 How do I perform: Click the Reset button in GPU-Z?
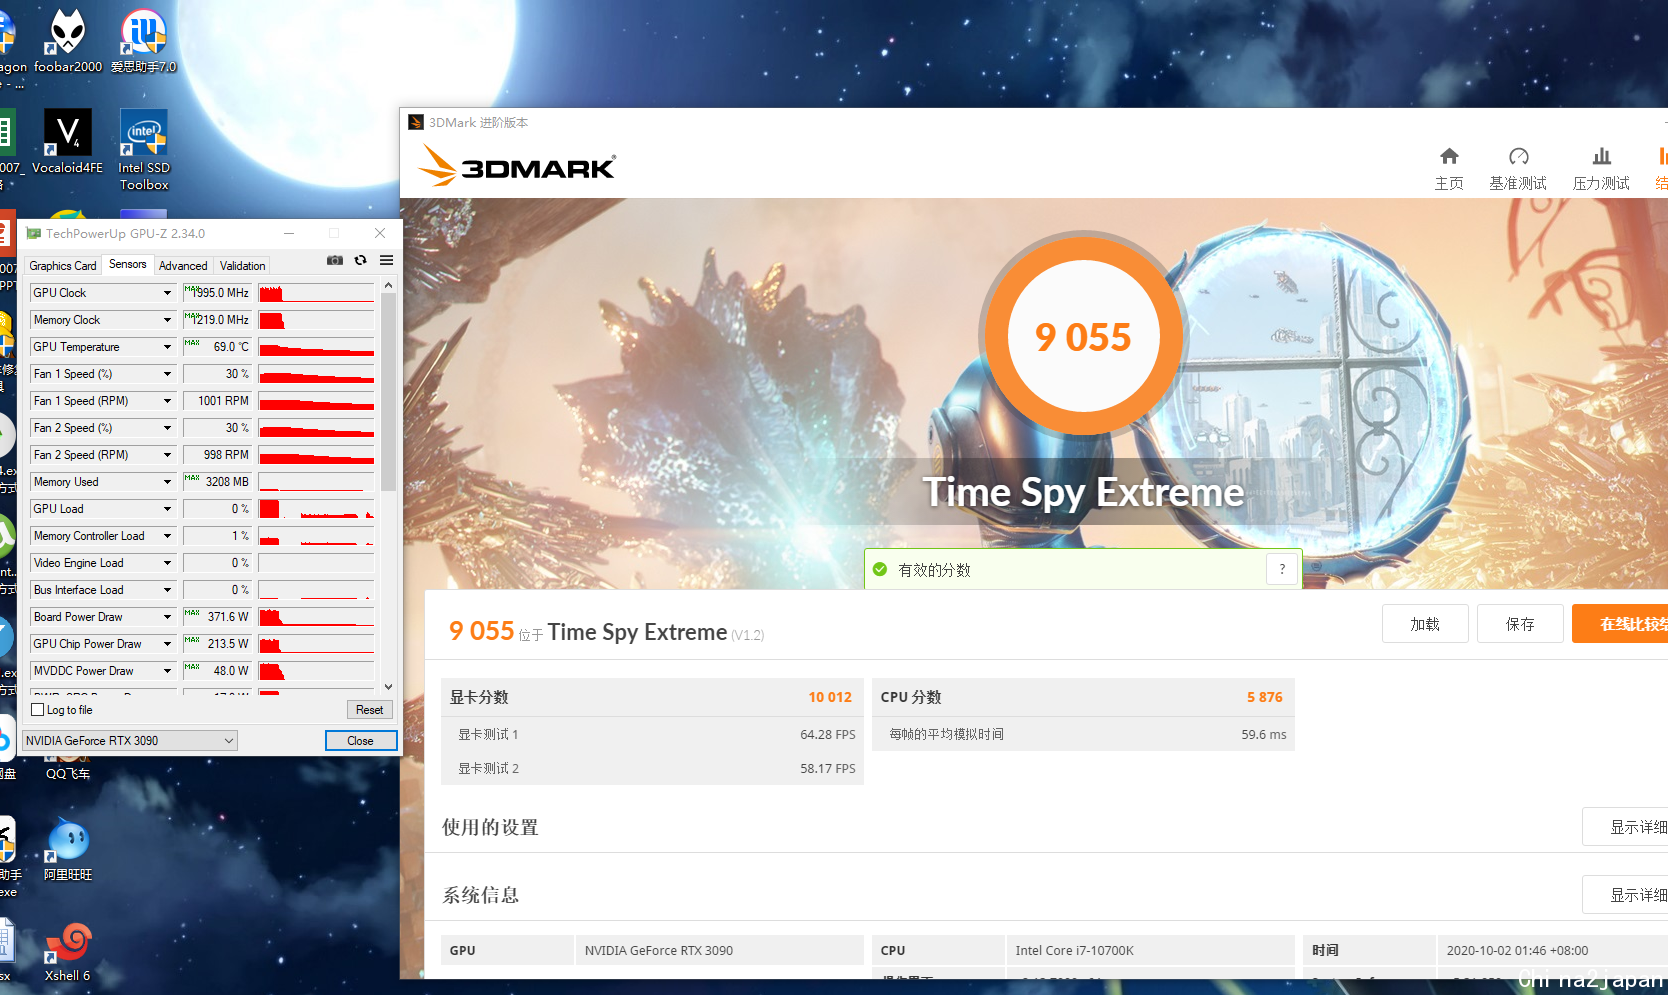(x=369, y=710)
